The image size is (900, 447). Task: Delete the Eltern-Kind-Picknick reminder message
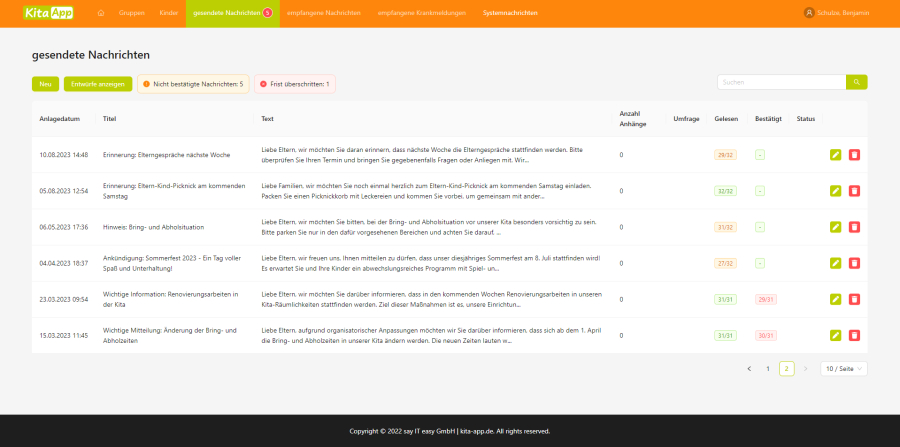854,191
